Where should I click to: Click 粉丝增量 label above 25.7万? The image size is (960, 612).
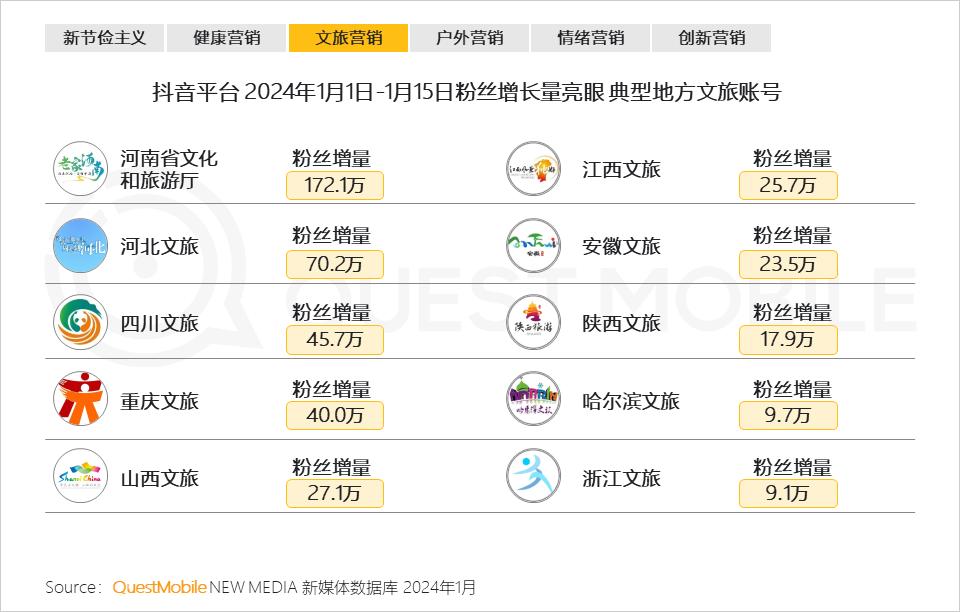792,159
